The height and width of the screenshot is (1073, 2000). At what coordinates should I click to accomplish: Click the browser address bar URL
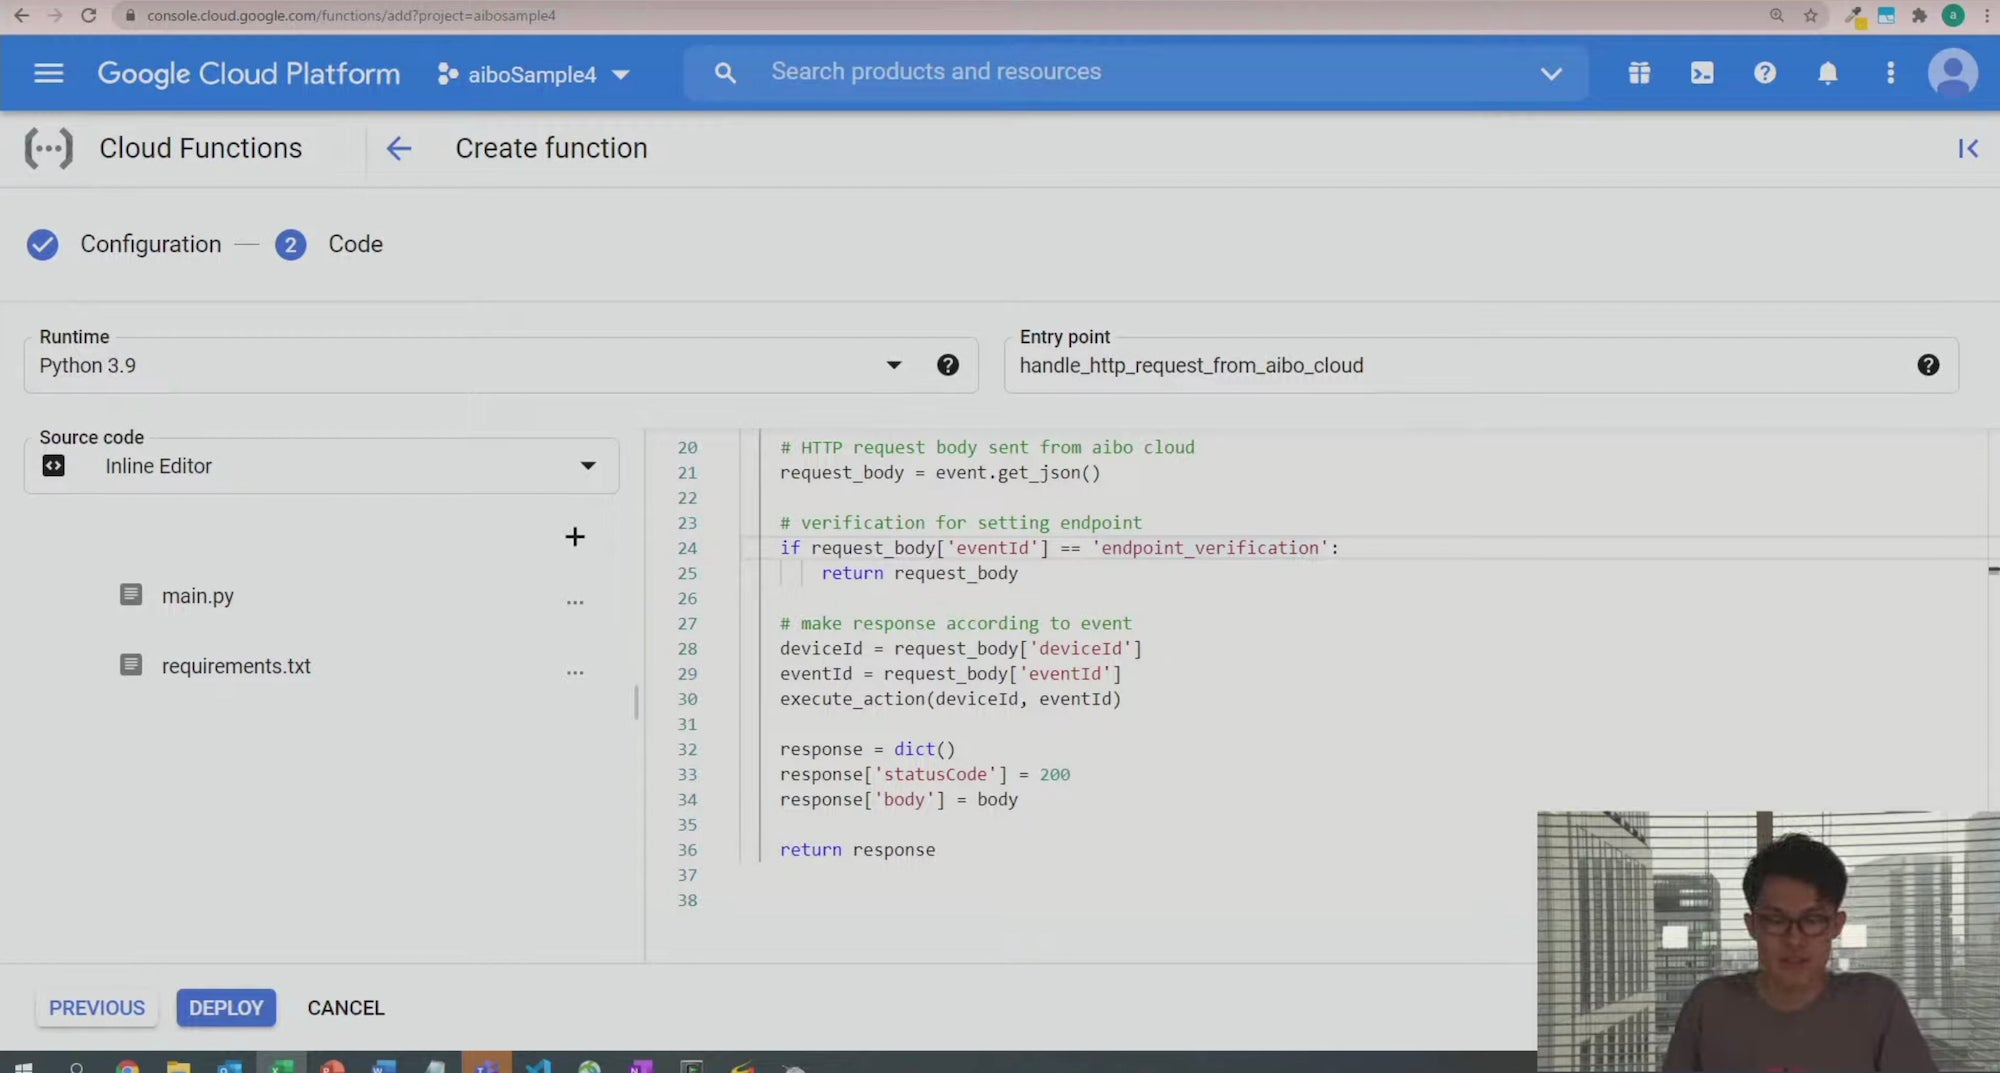point(351,15)
